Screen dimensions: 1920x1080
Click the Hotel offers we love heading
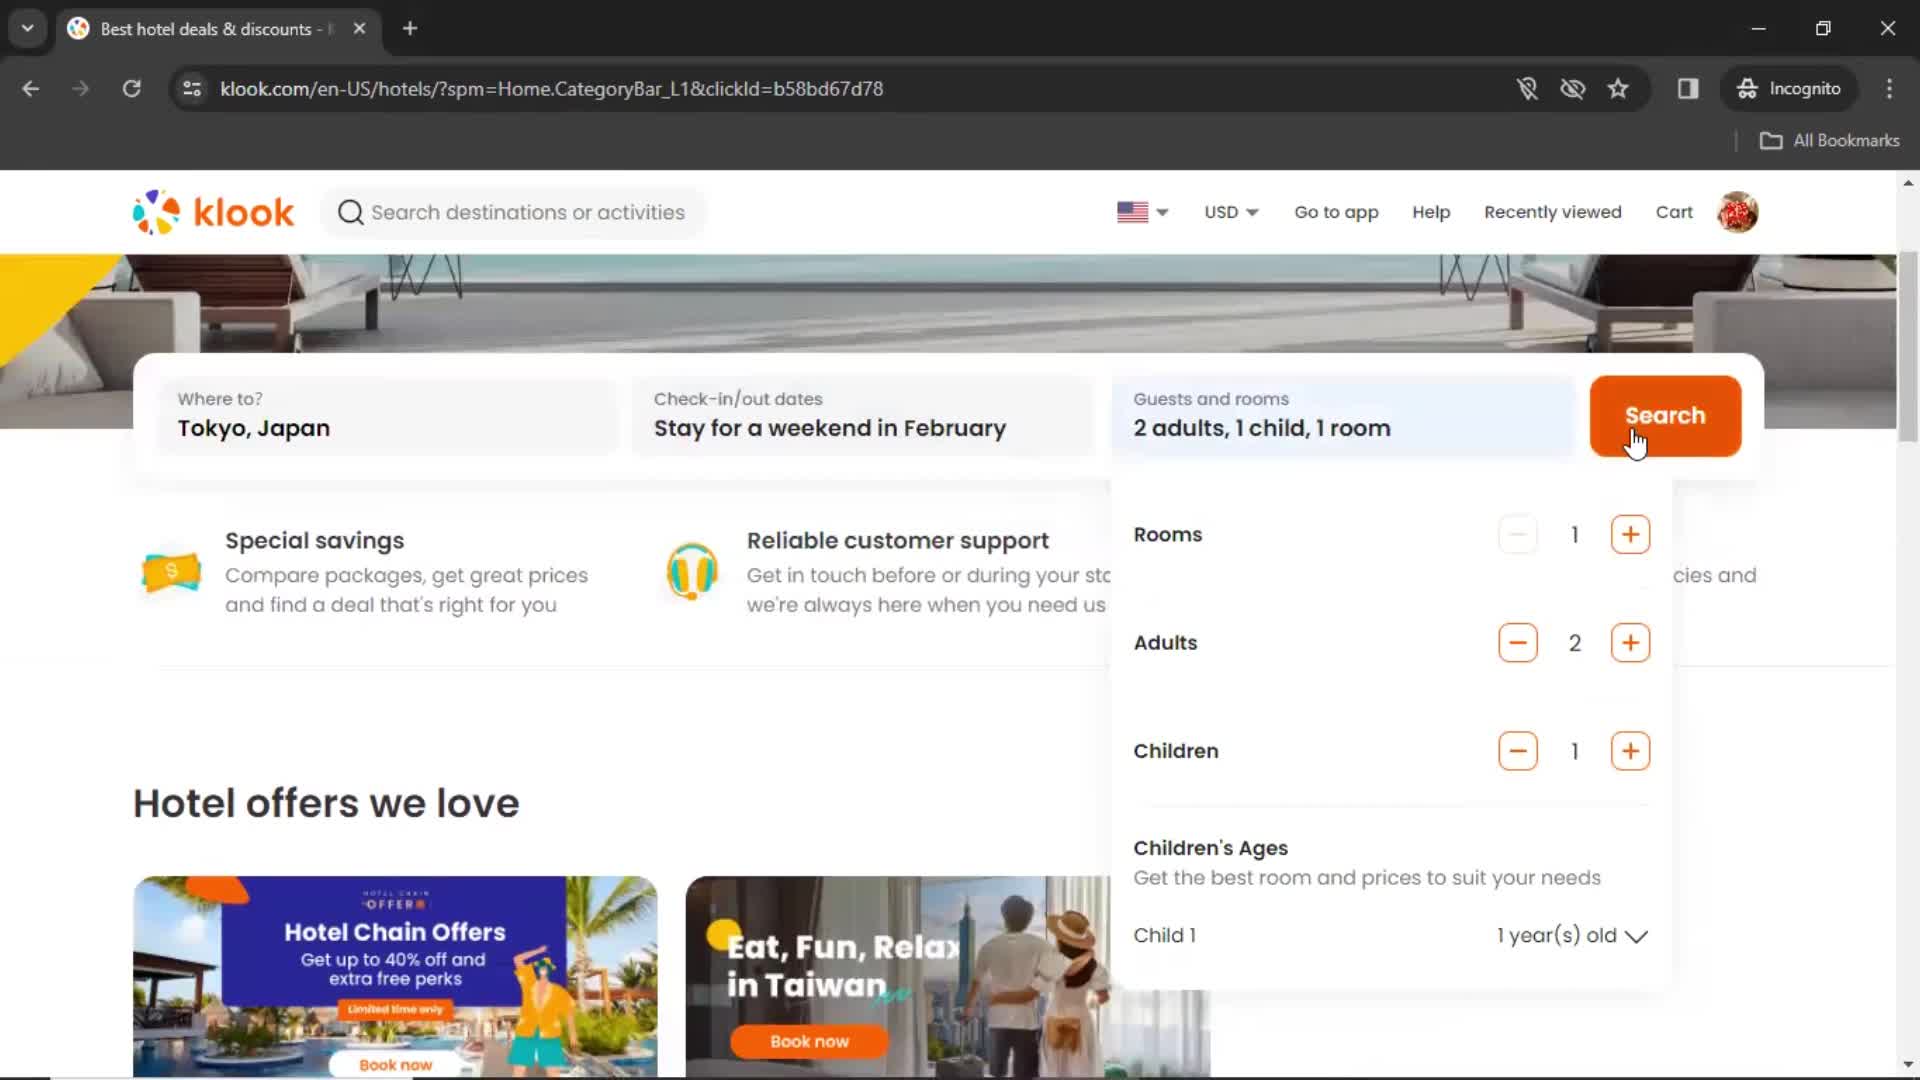tap(326, 803)
